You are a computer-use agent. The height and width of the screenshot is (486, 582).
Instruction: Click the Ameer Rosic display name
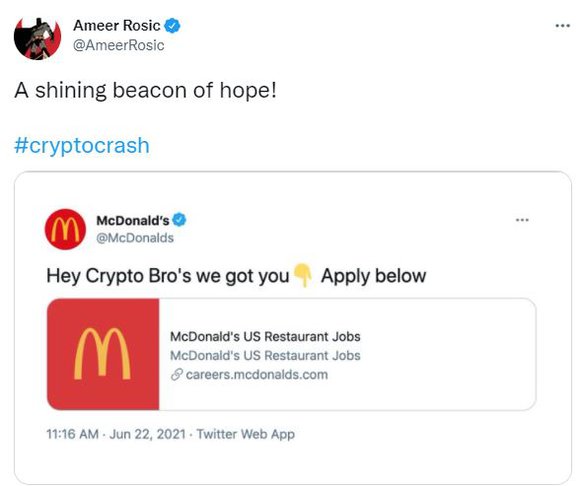tap(117, 26)
